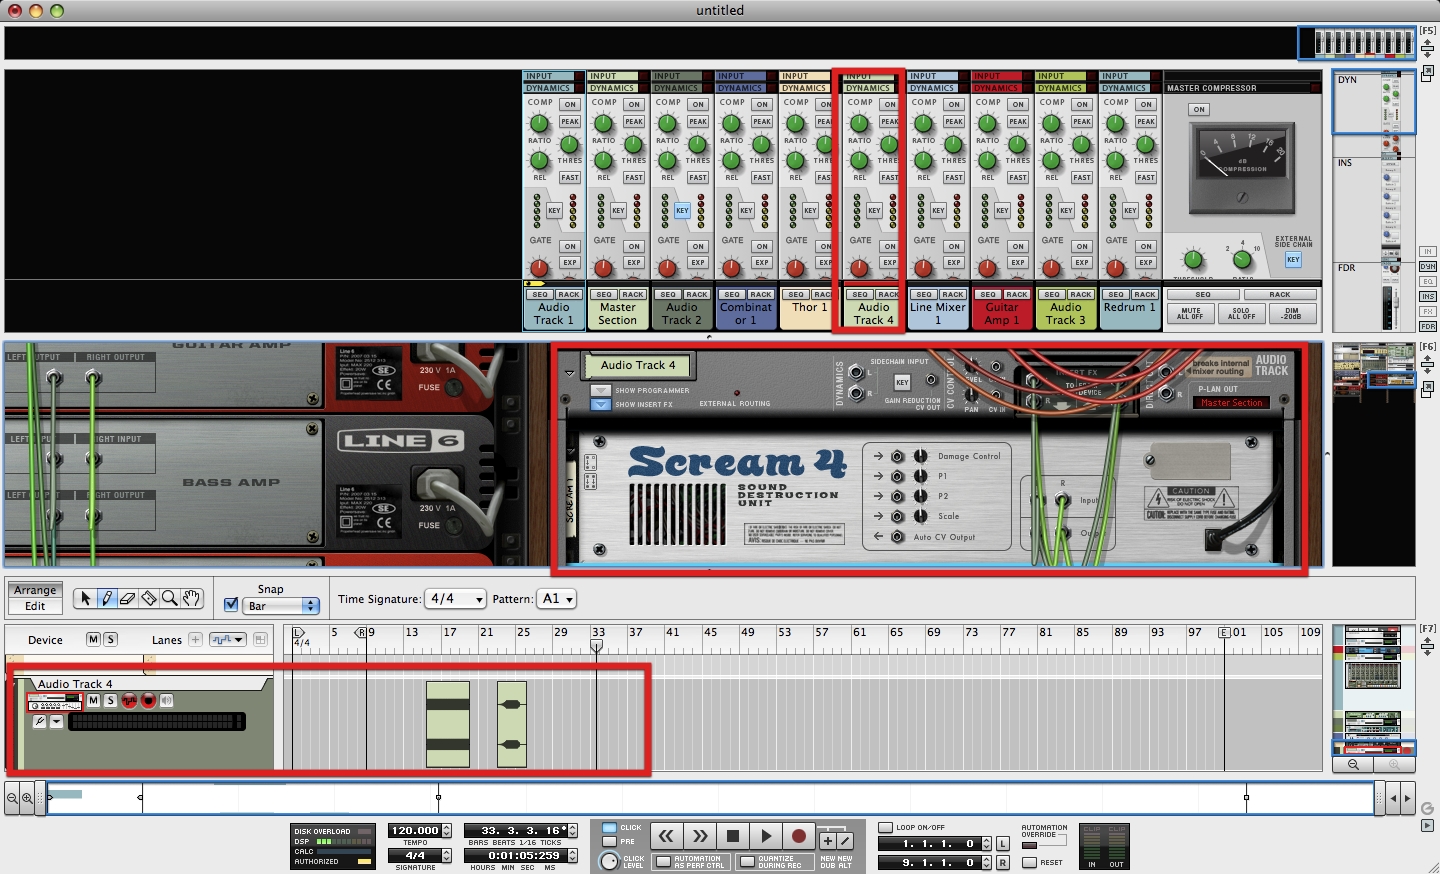
Task: Open the Snap value Bar dropdown
Action: coord(282,606)
